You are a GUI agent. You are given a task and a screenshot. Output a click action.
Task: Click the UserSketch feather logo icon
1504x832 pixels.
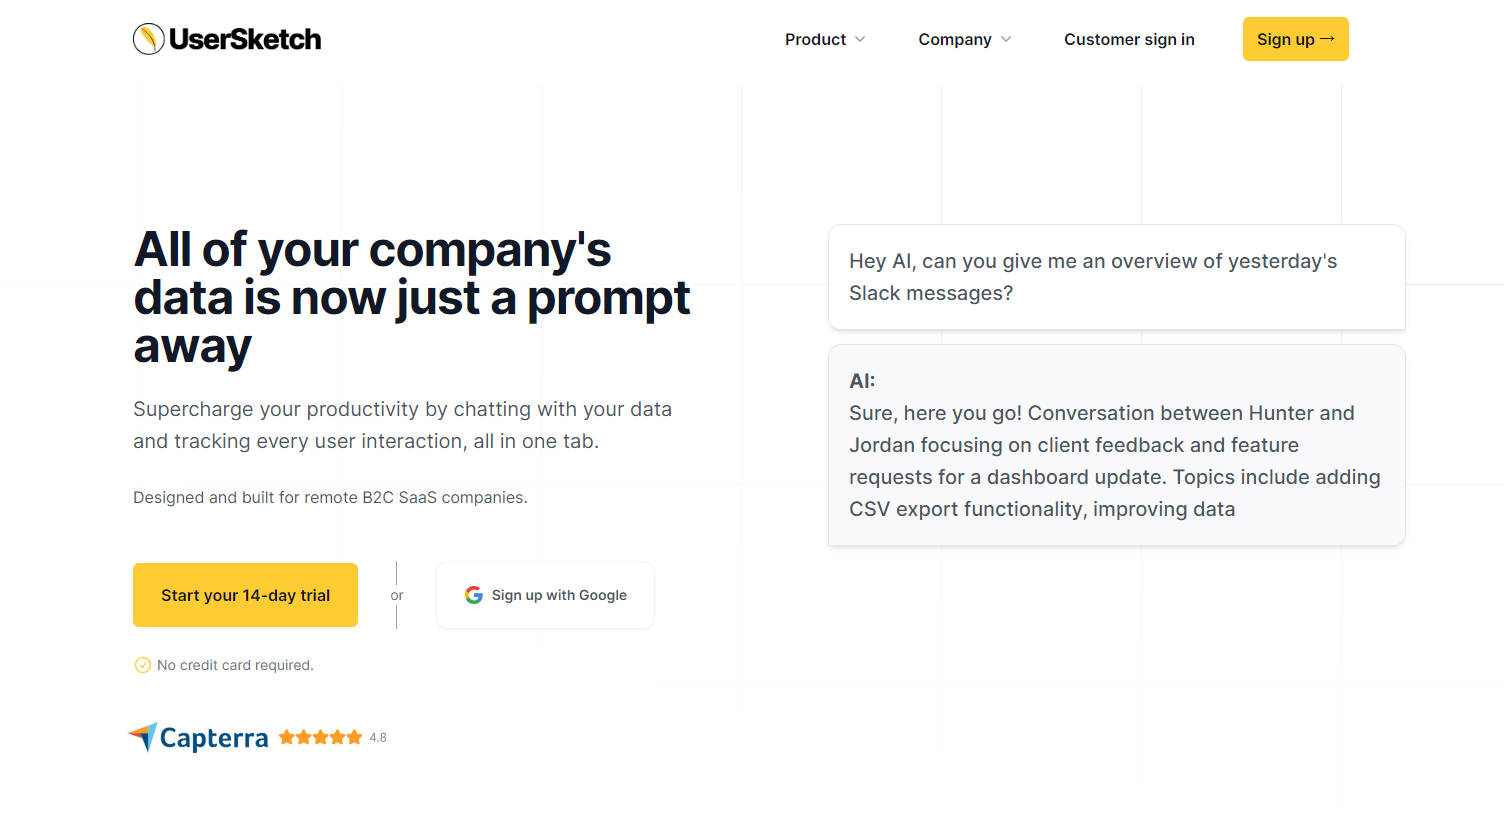[x=148, y=39]
